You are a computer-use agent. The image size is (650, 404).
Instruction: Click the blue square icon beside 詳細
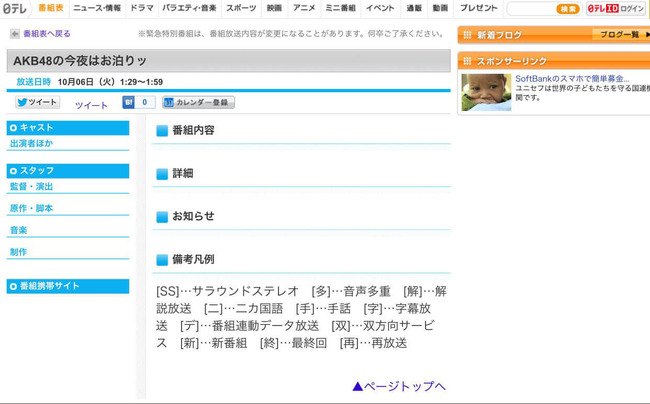coord(162,174)
